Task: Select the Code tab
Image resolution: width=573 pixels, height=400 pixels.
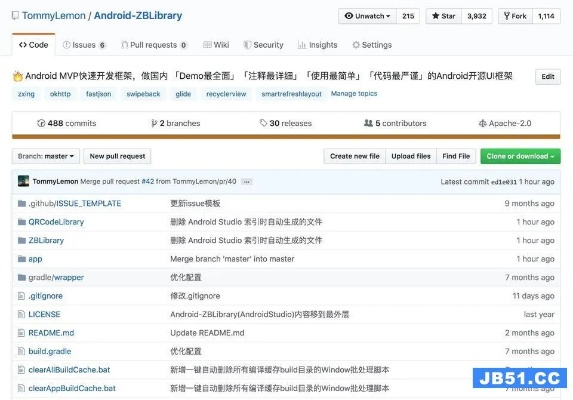Action: coord(34,45)
